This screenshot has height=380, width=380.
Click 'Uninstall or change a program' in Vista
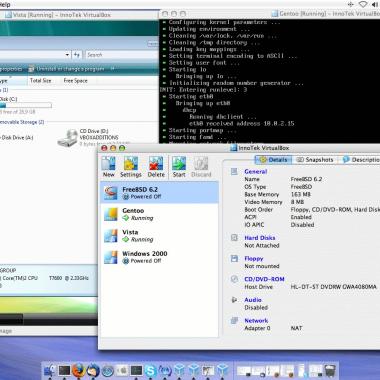(70, 69)
